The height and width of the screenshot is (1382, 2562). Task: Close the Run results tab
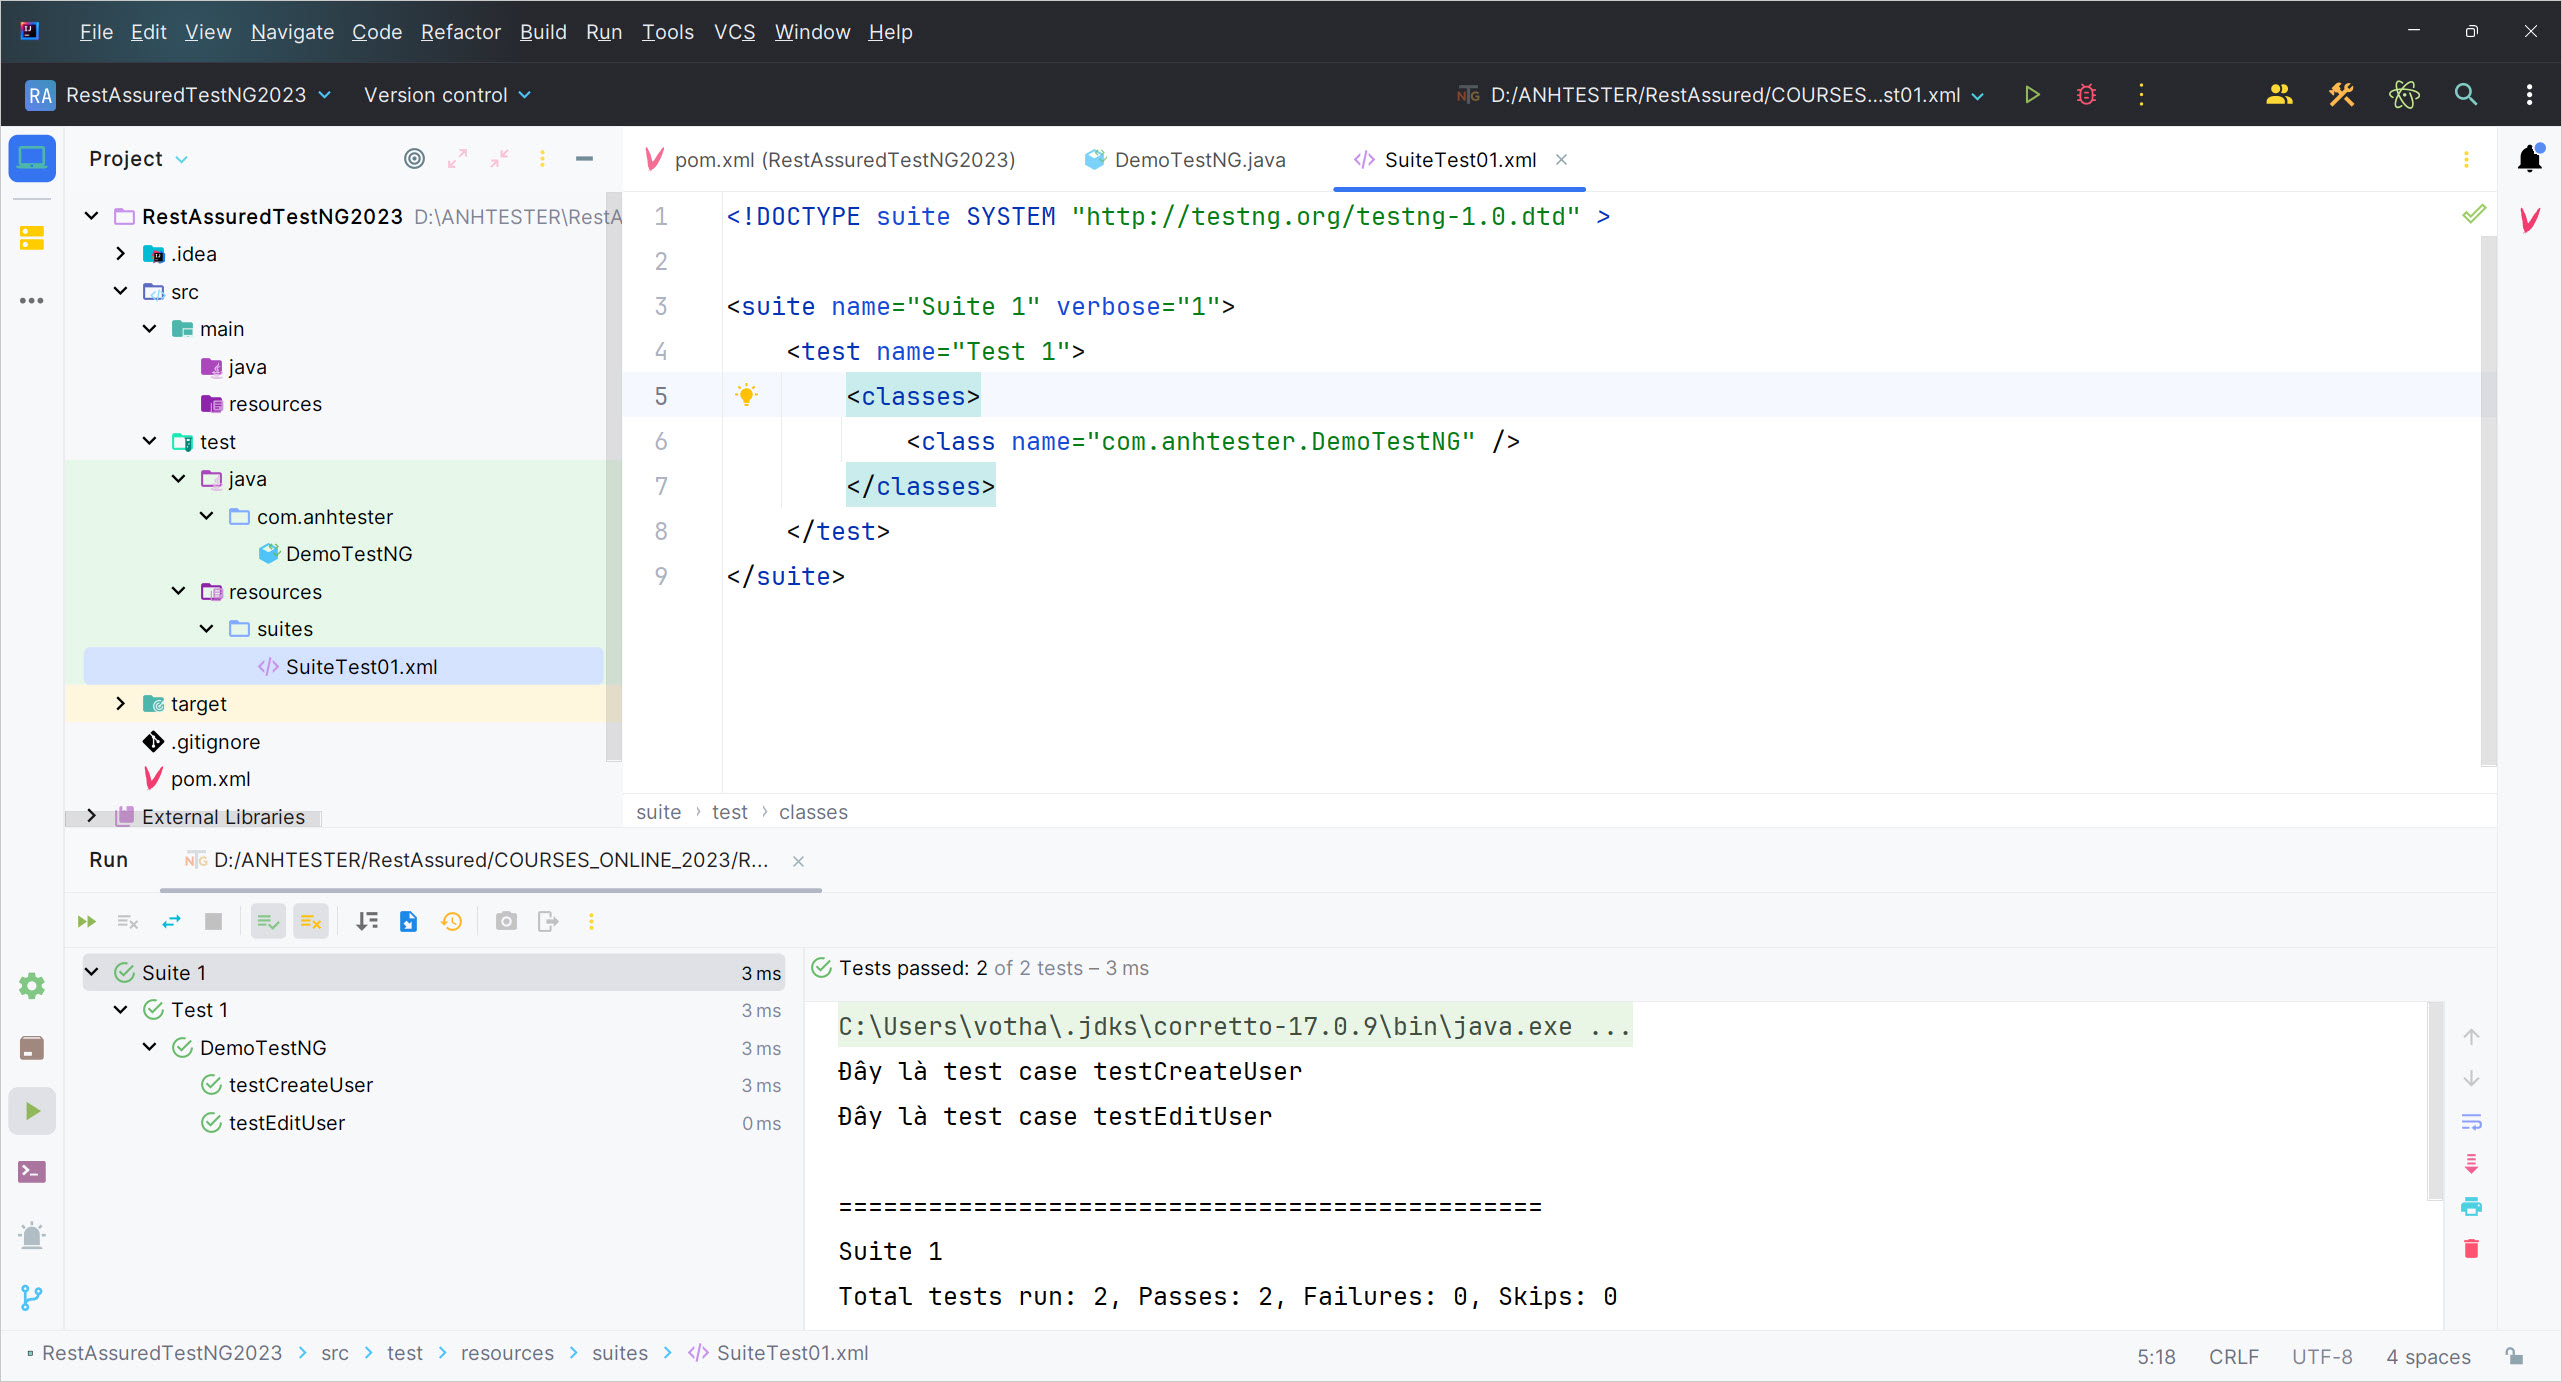click(x=798, y=861)
